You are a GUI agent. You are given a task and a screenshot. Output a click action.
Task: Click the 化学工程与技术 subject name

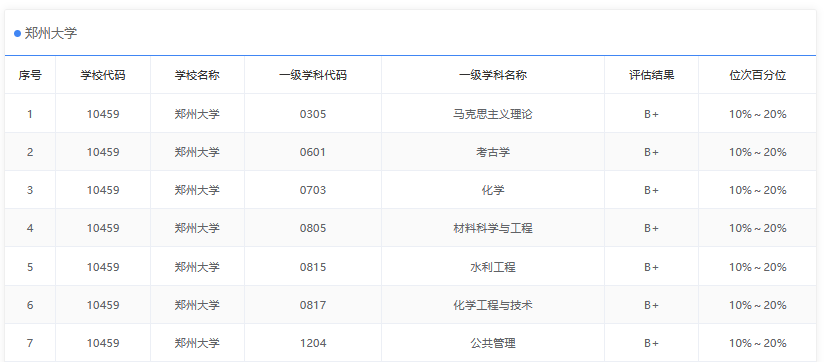[x=493, y=305]
